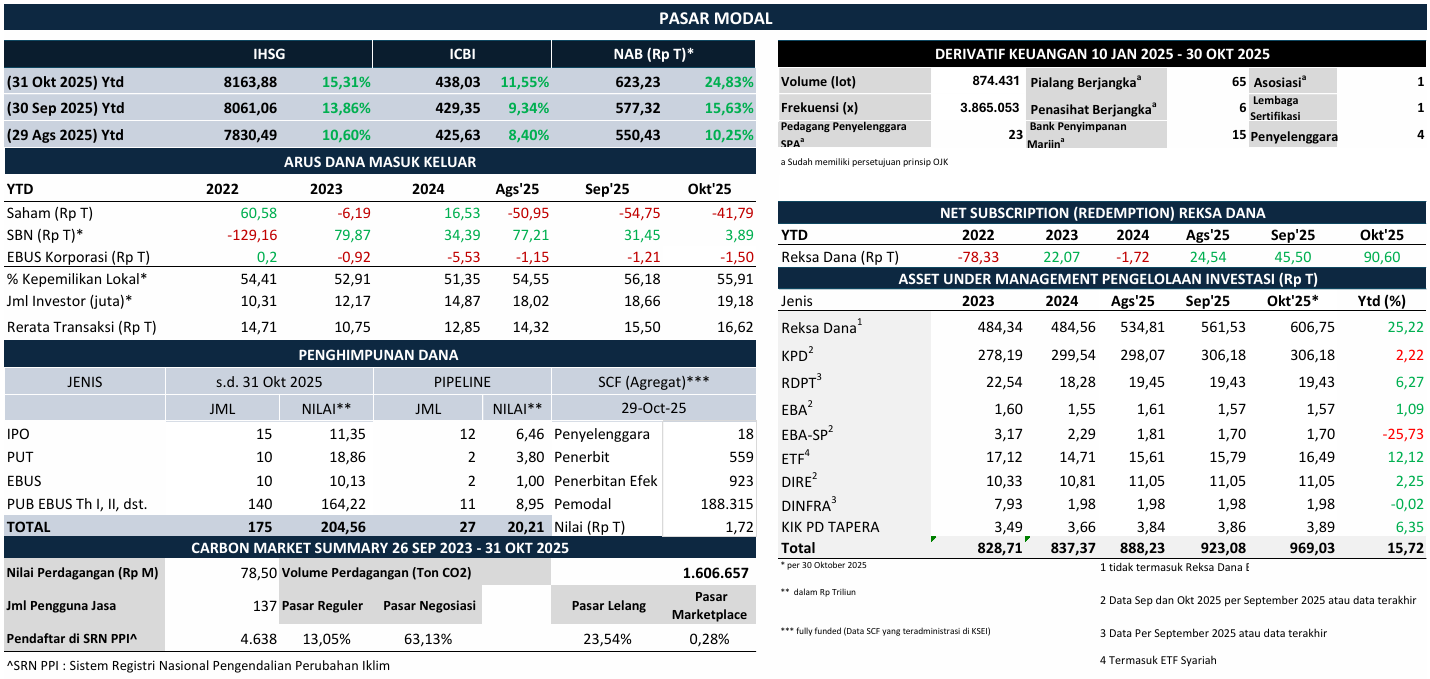Click the DERIVATIF KEUANGAN section header
Viewport: 1430px width, 679px height.
click(x=1101, y=54)
